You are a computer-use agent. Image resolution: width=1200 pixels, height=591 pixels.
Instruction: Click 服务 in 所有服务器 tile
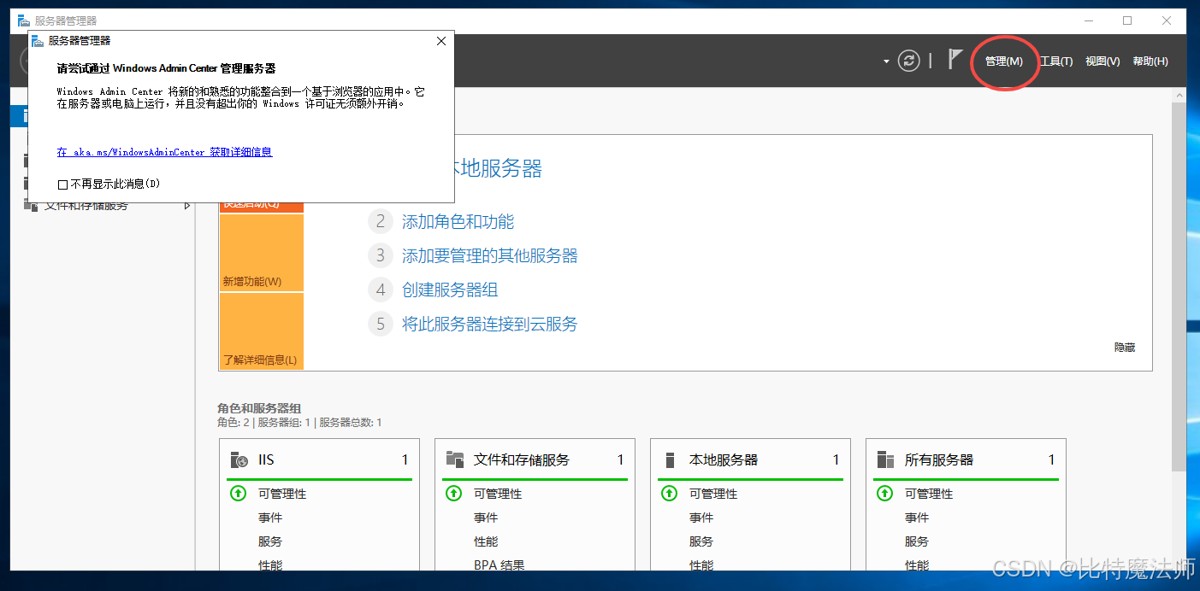917,542
